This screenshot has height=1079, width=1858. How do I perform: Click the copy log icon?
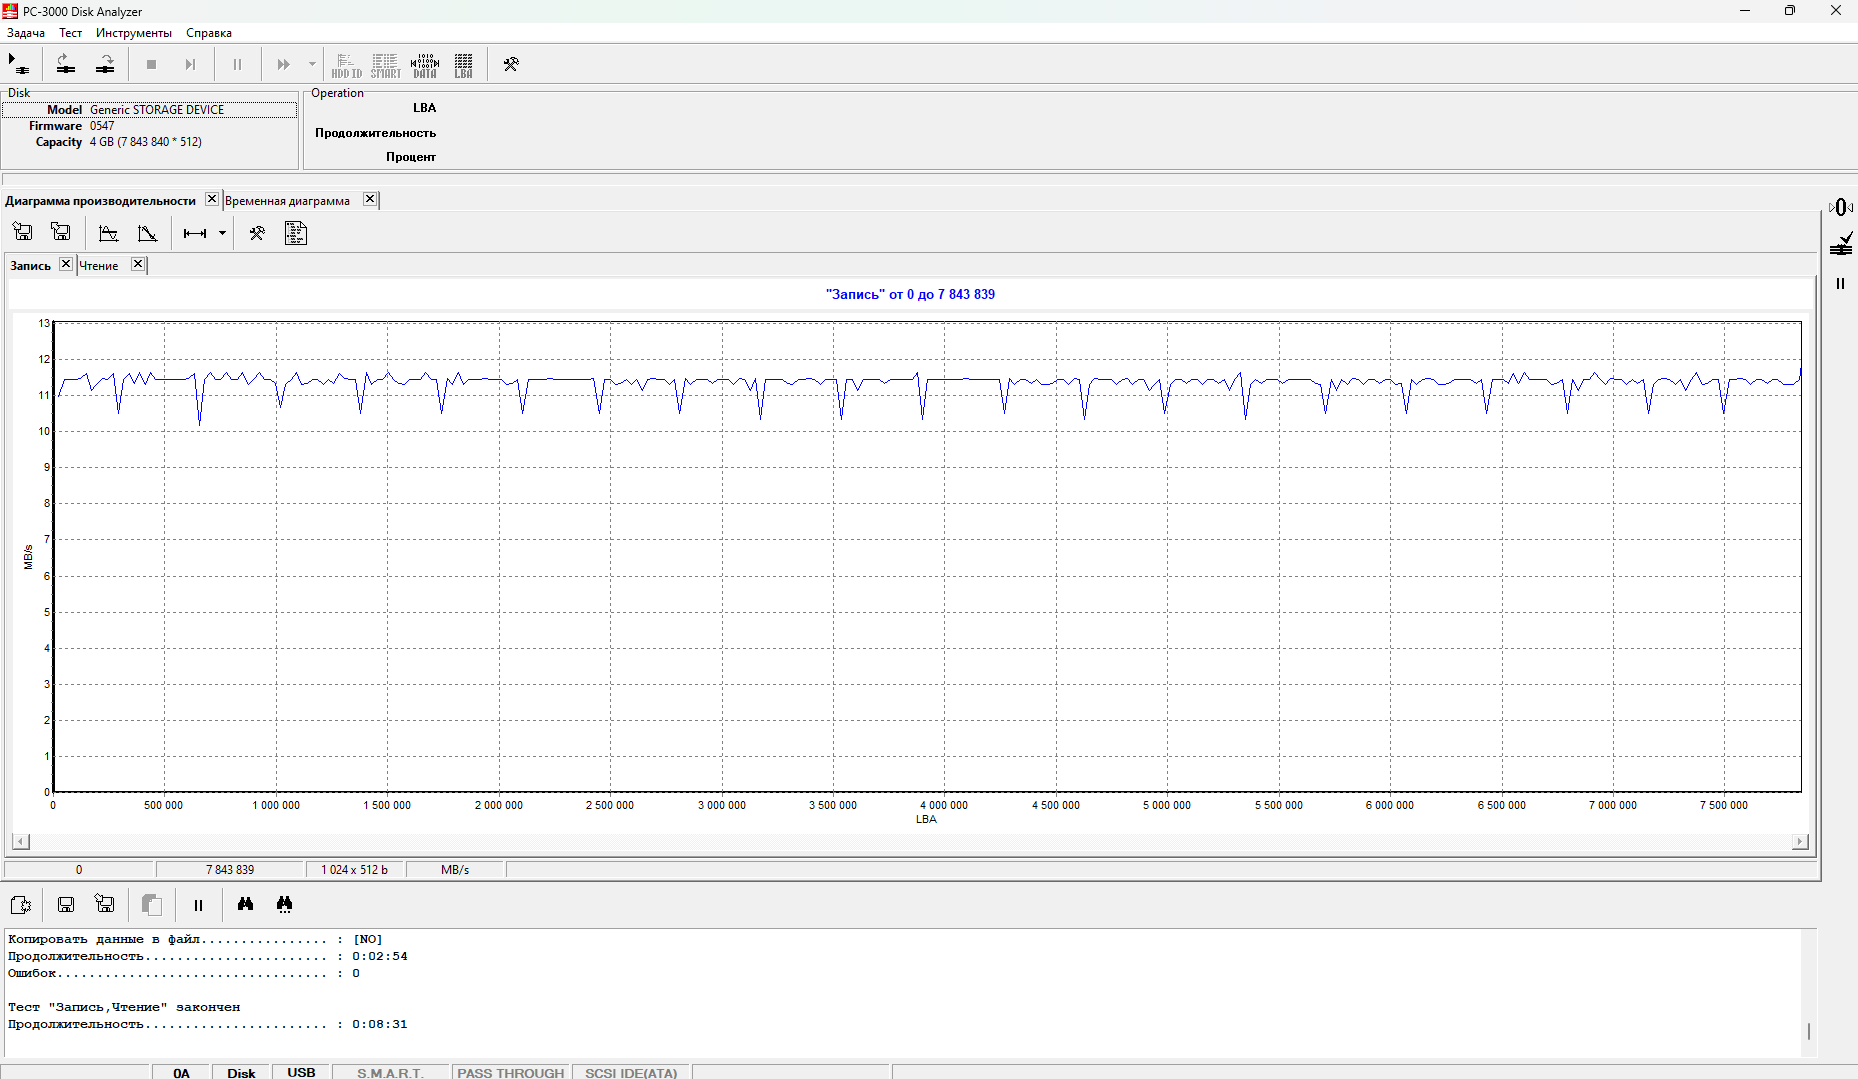pyautogui.click(x=151, y=905)
